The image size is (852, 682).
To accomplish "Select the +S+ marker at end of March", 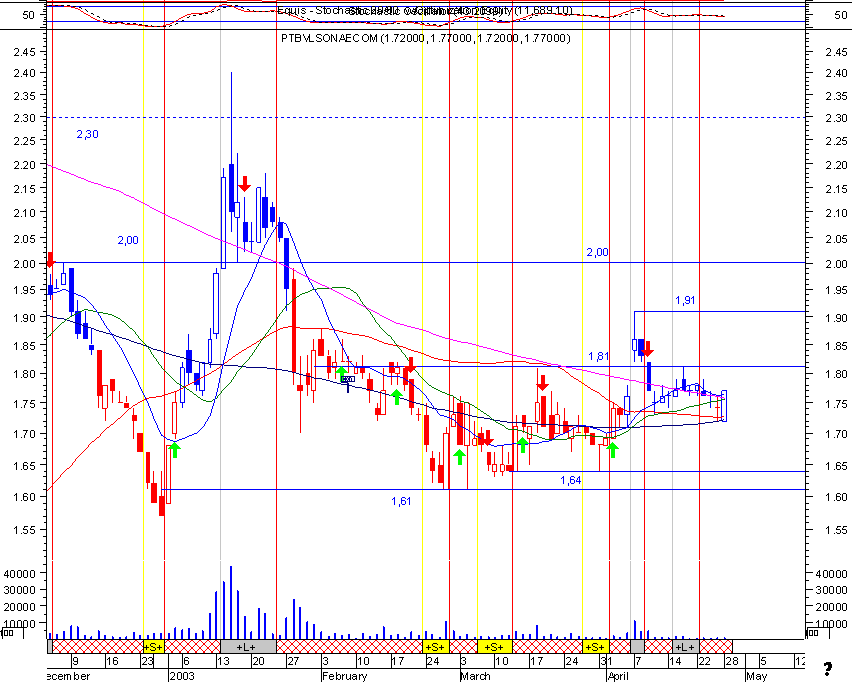I will point(596,647).
